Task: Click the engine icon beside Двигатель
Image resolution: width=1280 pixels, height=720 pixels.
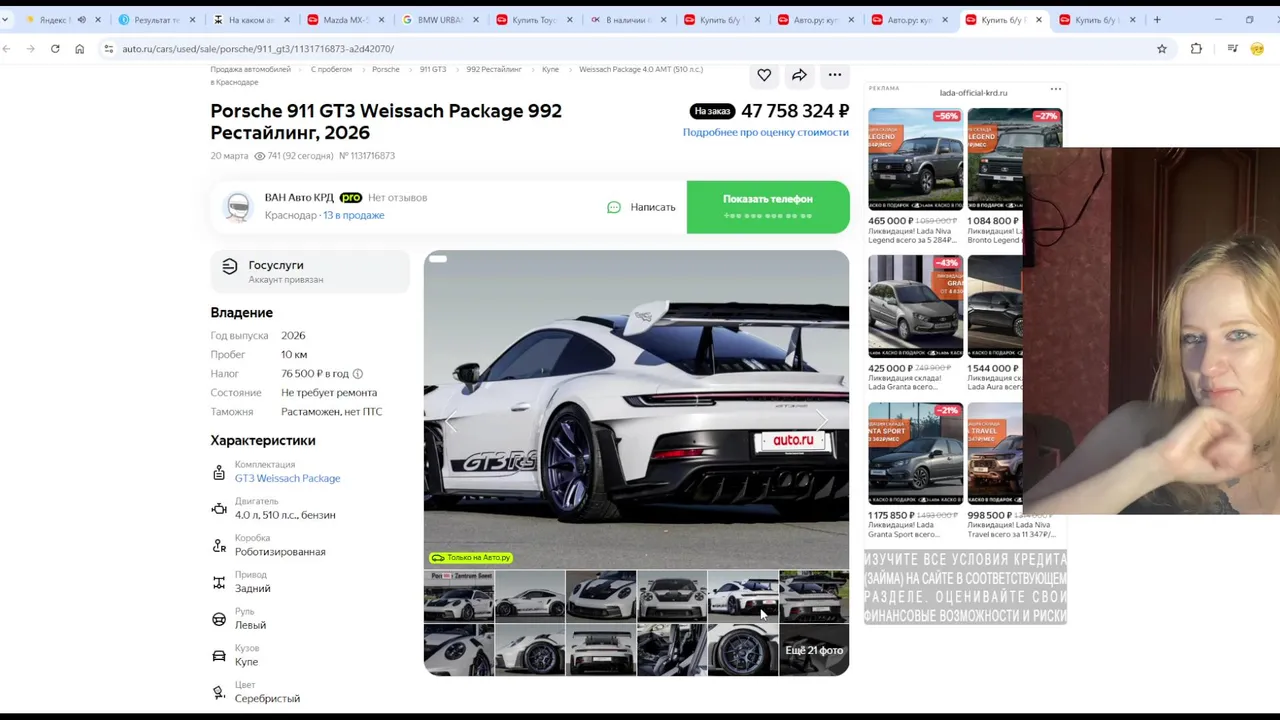Action: (219, 509)
